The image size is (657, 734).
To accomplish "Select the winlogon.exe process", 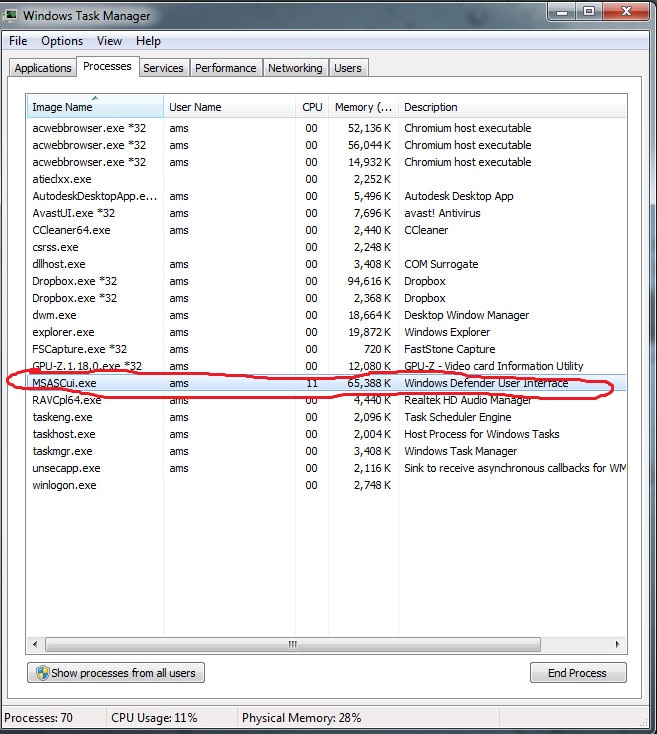I will pos(326,485).
